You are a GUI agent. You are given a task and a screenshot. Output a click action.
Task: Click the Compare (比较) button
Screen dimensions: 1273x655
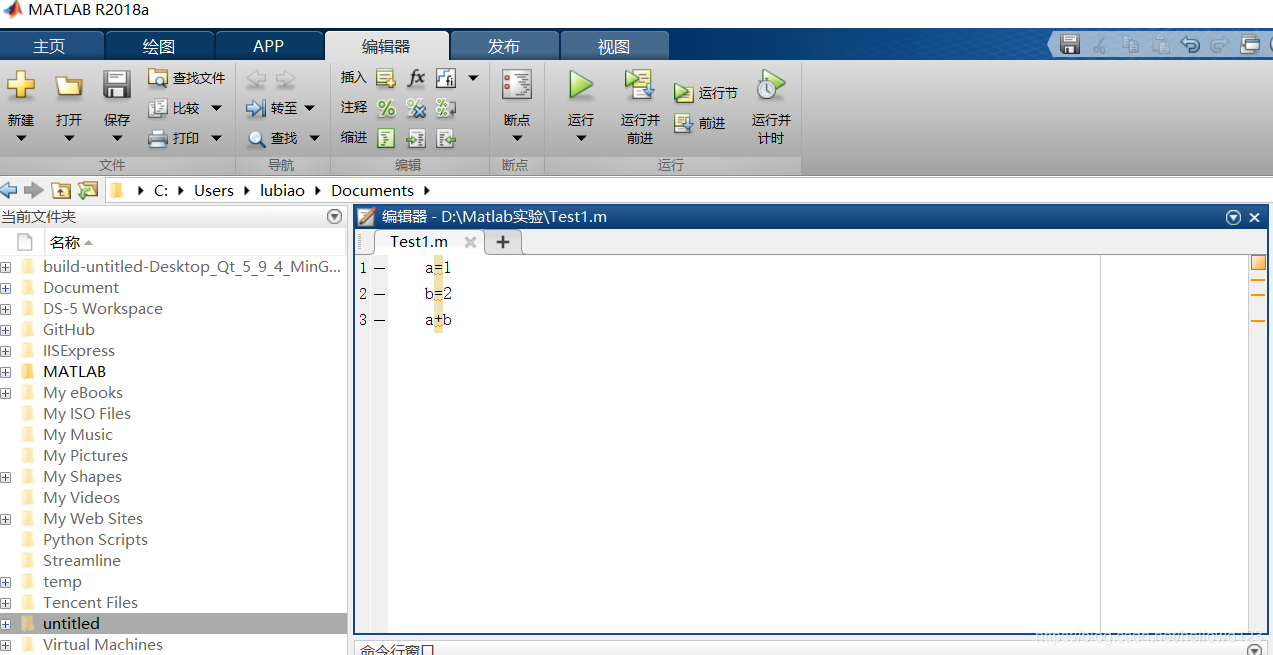(175, 108)
